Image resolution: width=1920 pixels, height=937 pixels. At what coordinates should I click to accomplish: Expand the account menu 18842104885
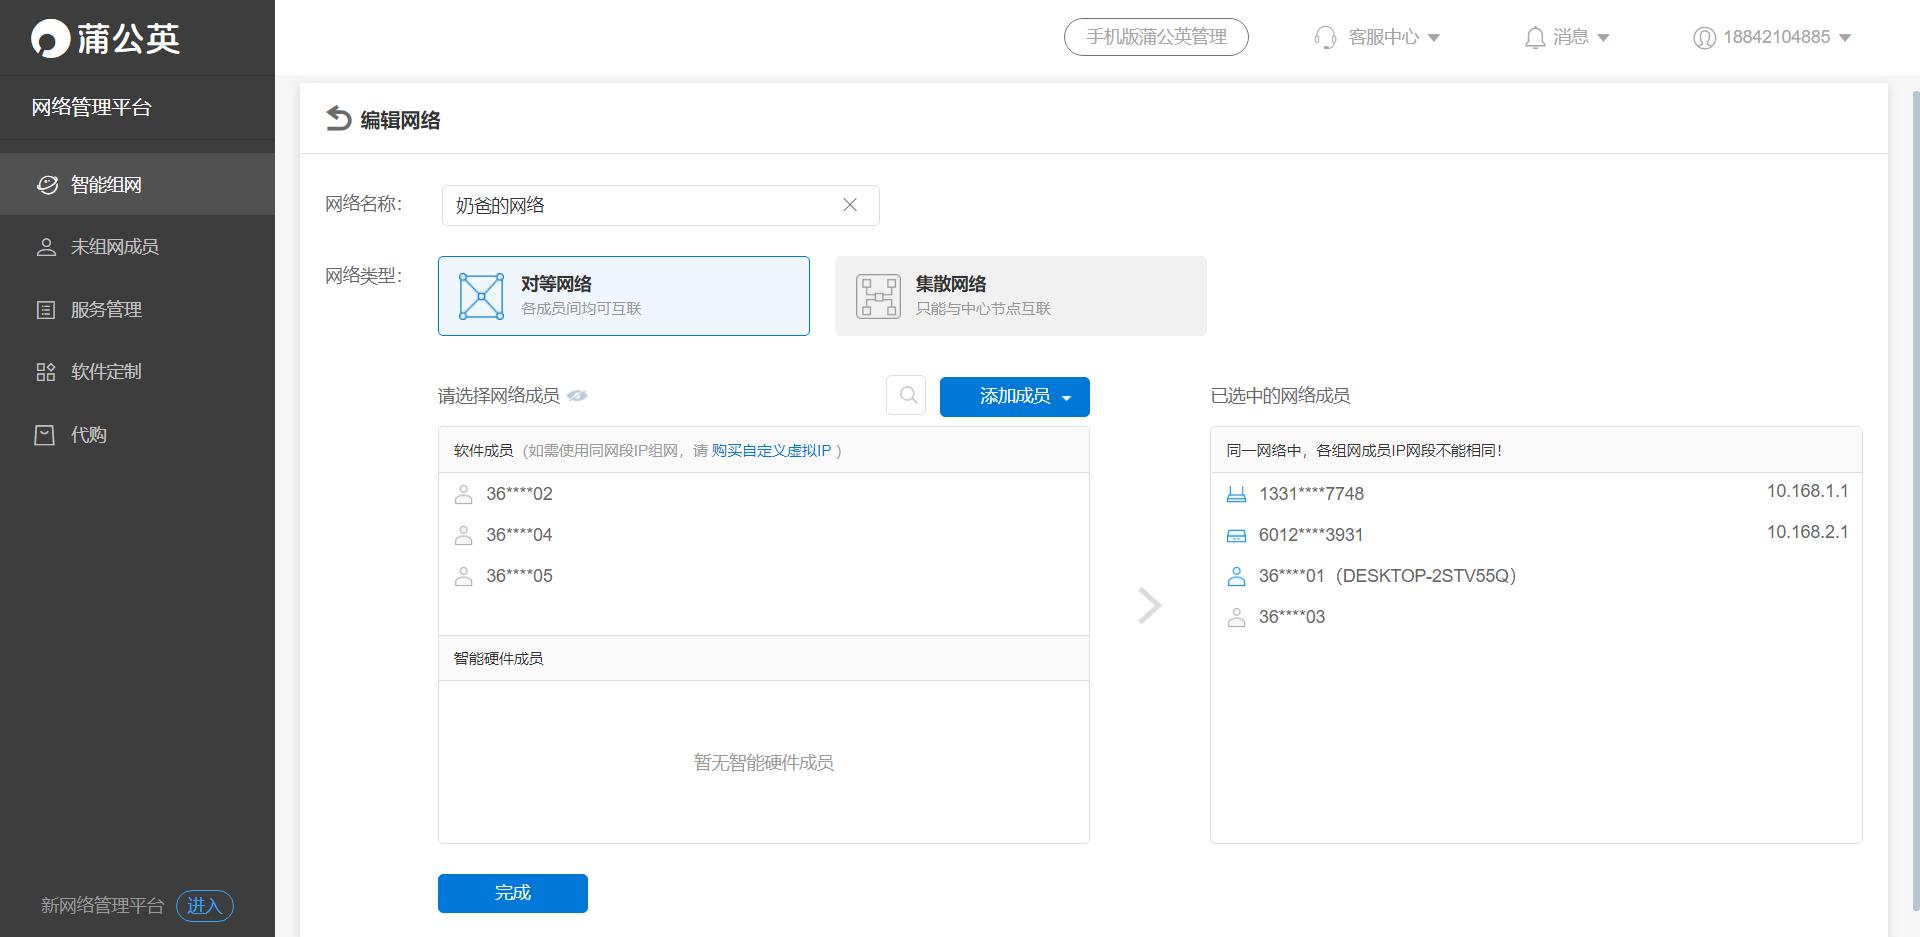(1772, 37)
